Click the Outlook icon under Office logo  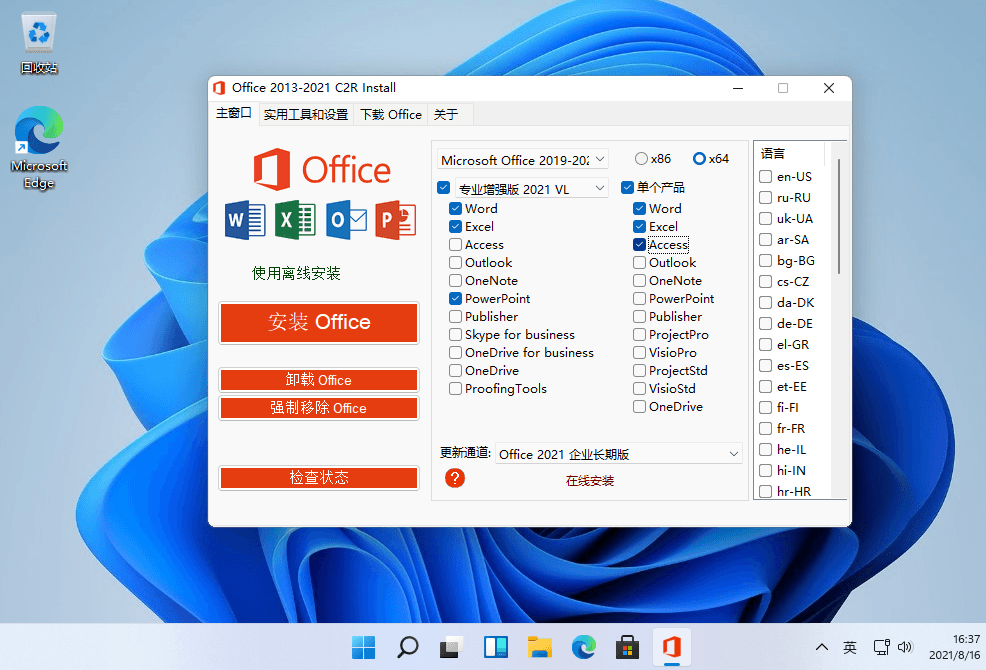coord(346,220)
